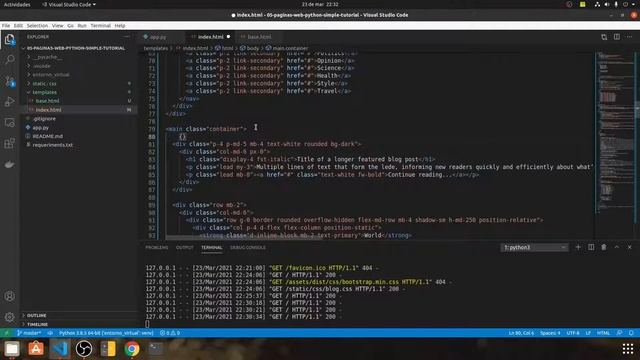This screenshot has width=640, height=360.
Task: Switch to the Debug Console tab
Action: (x=248, y=247)
